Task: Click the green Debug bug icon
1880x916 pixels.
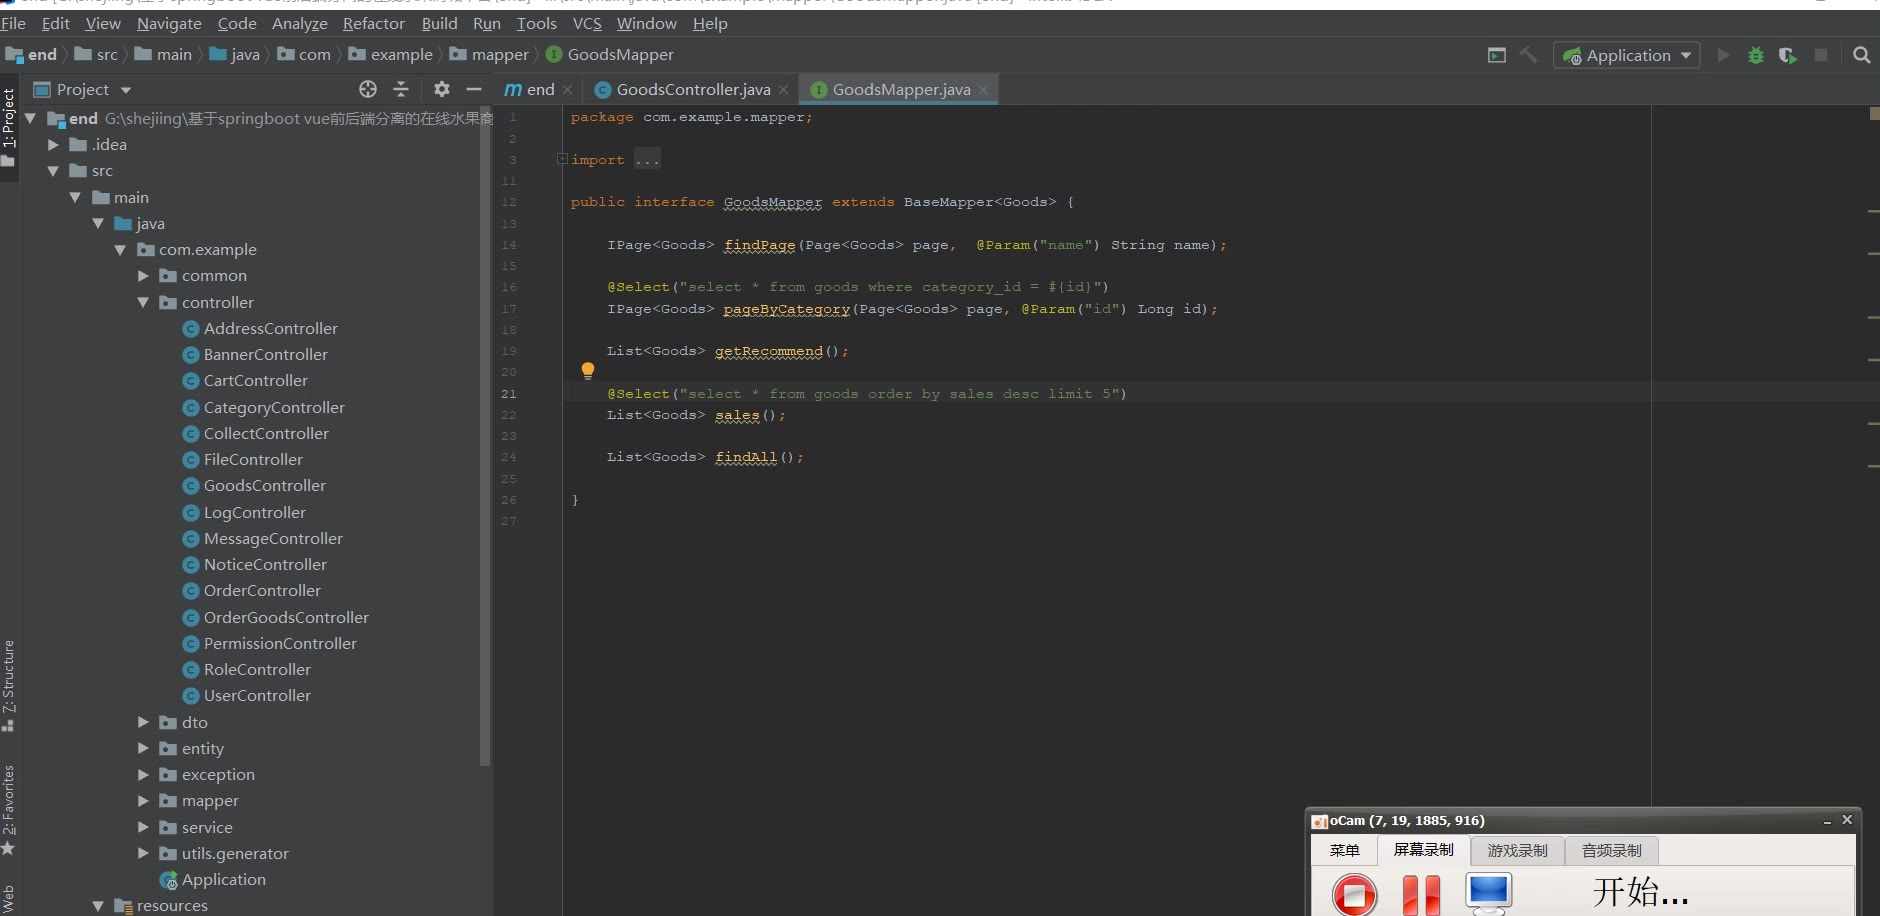Action: (1755, 56)
